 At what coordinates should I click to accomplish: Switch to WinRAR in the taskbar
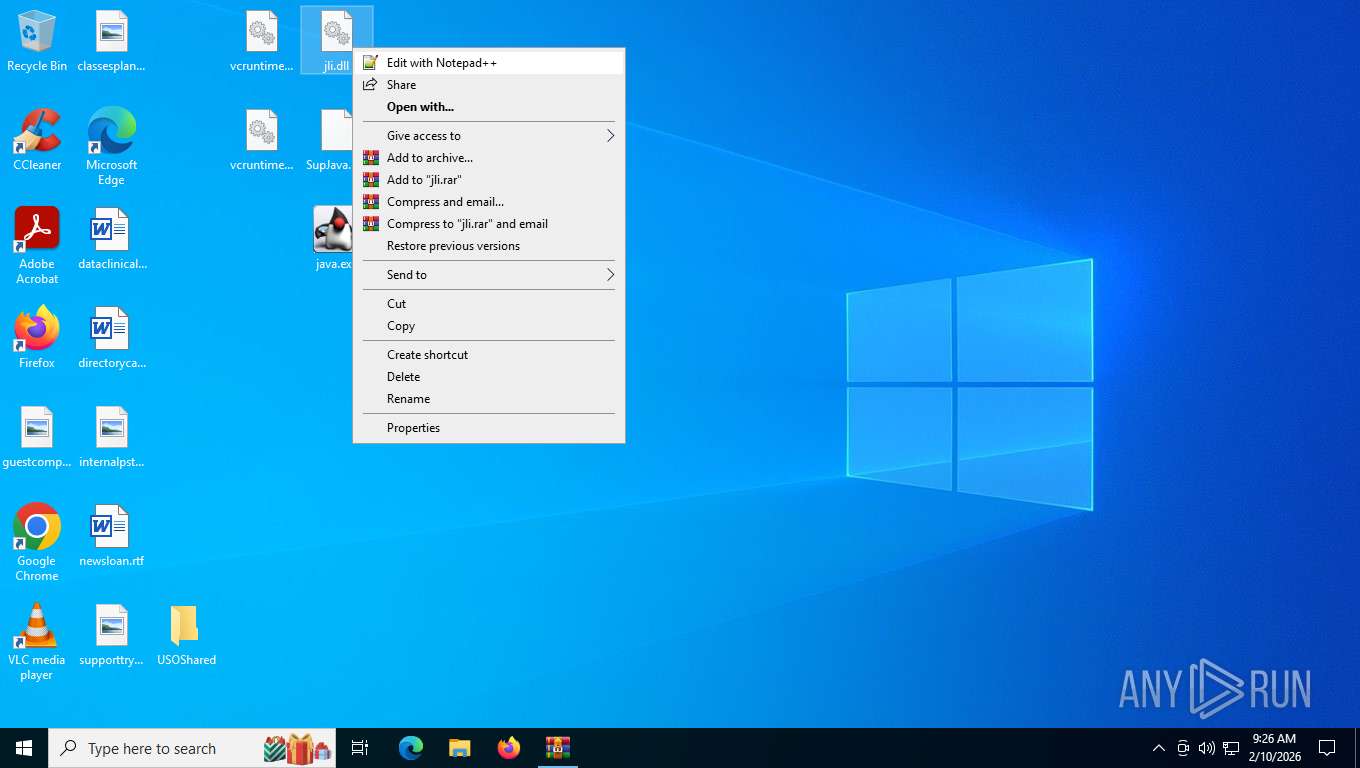click(558, 748)
